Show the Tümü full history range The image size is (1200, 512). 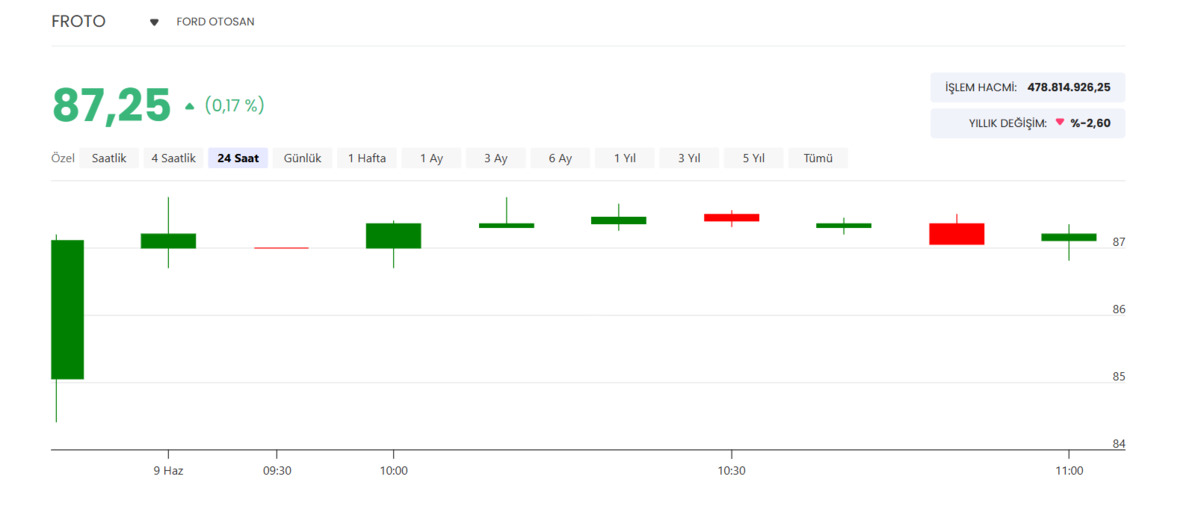pyautogui.click(x=818, y=158)
